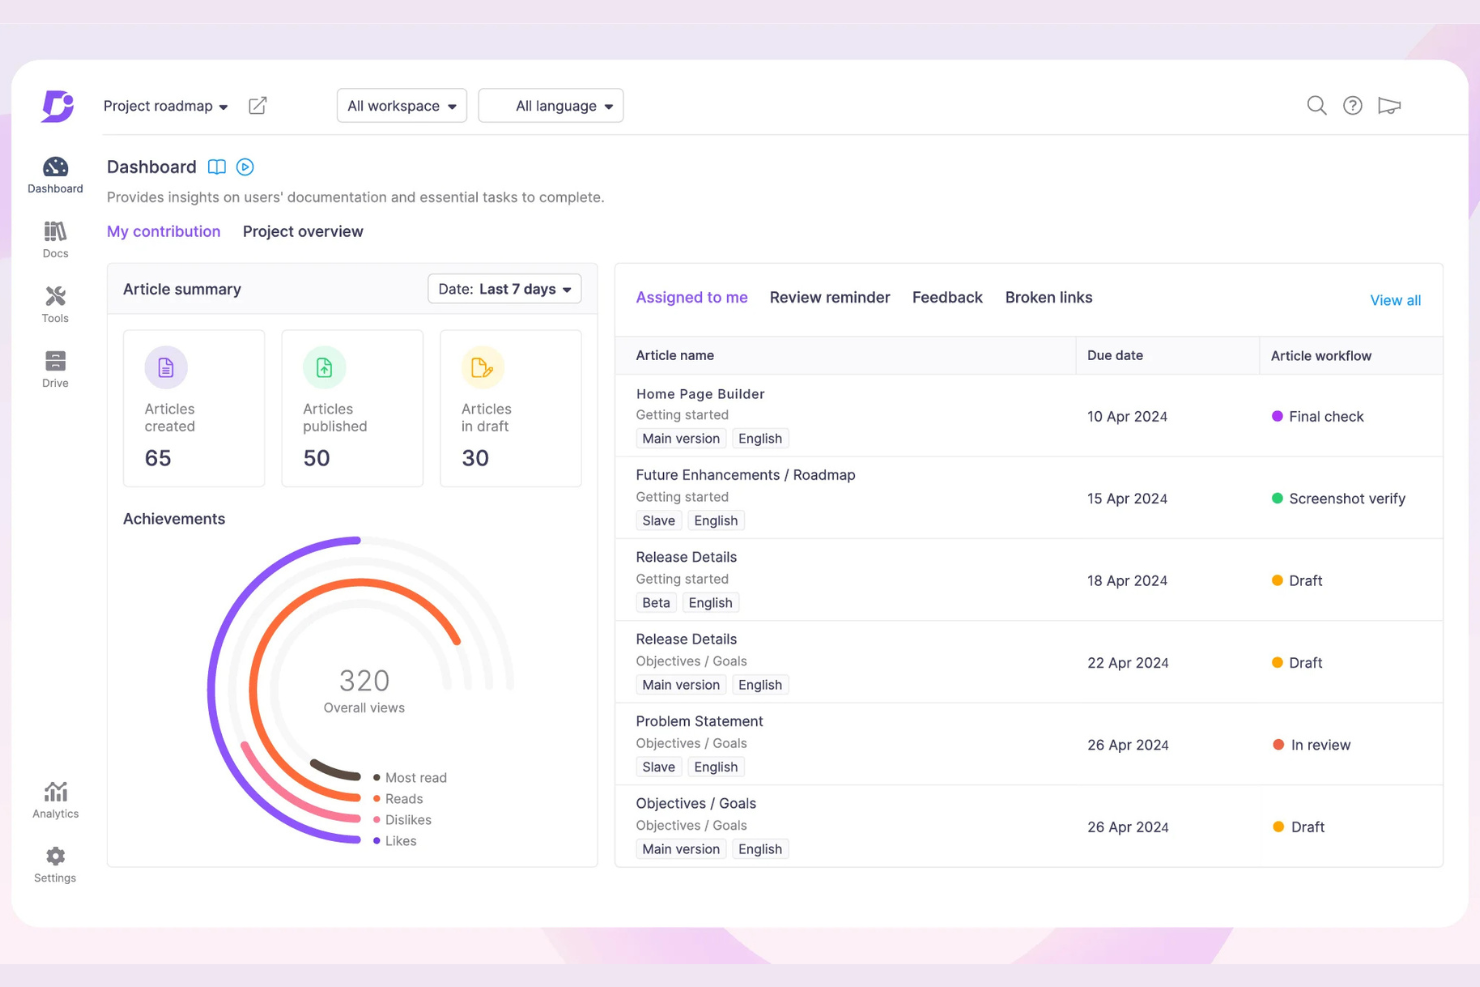This screenshot has height=987, width=1480.
Task: Click the search magnifier icon
Action: pyautogui.click(x=1316, y=105)
